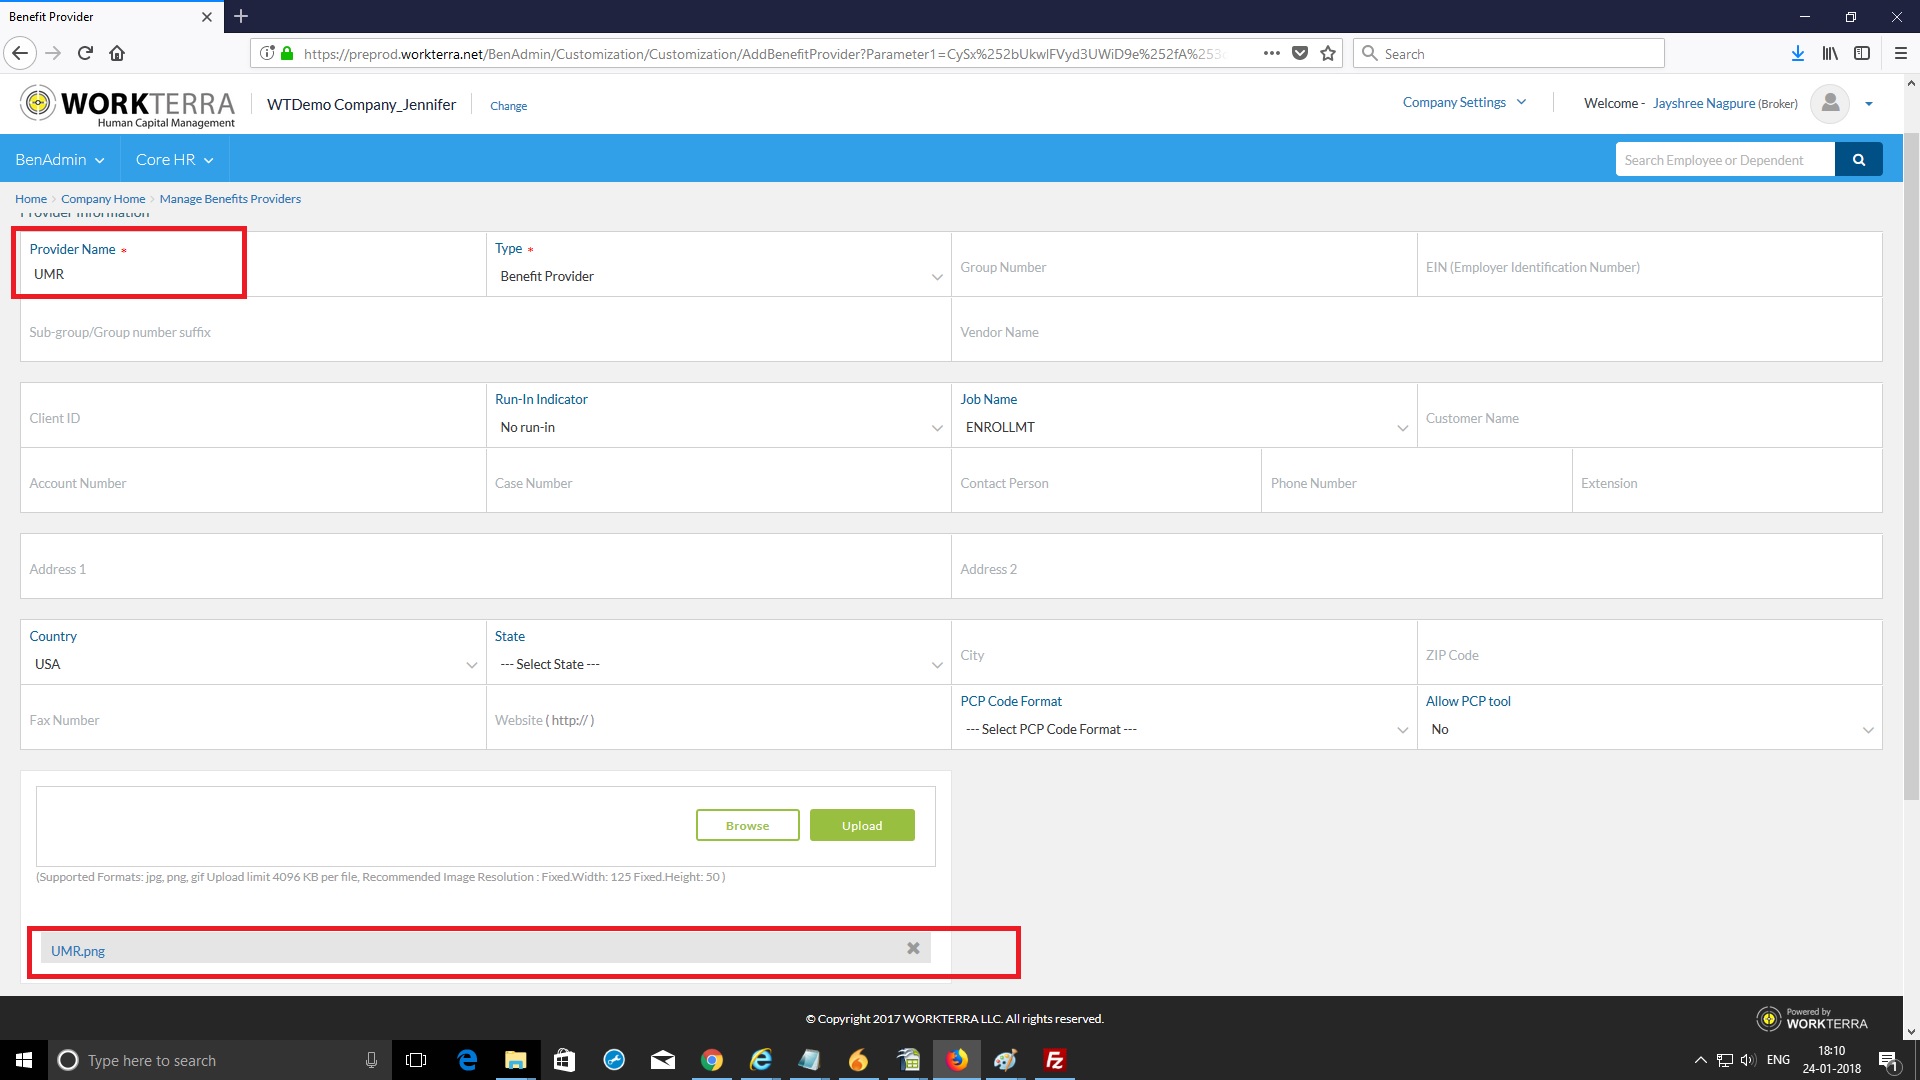
Task: Reload the page with the refresh icon
Action: click(x=85, y=53)
